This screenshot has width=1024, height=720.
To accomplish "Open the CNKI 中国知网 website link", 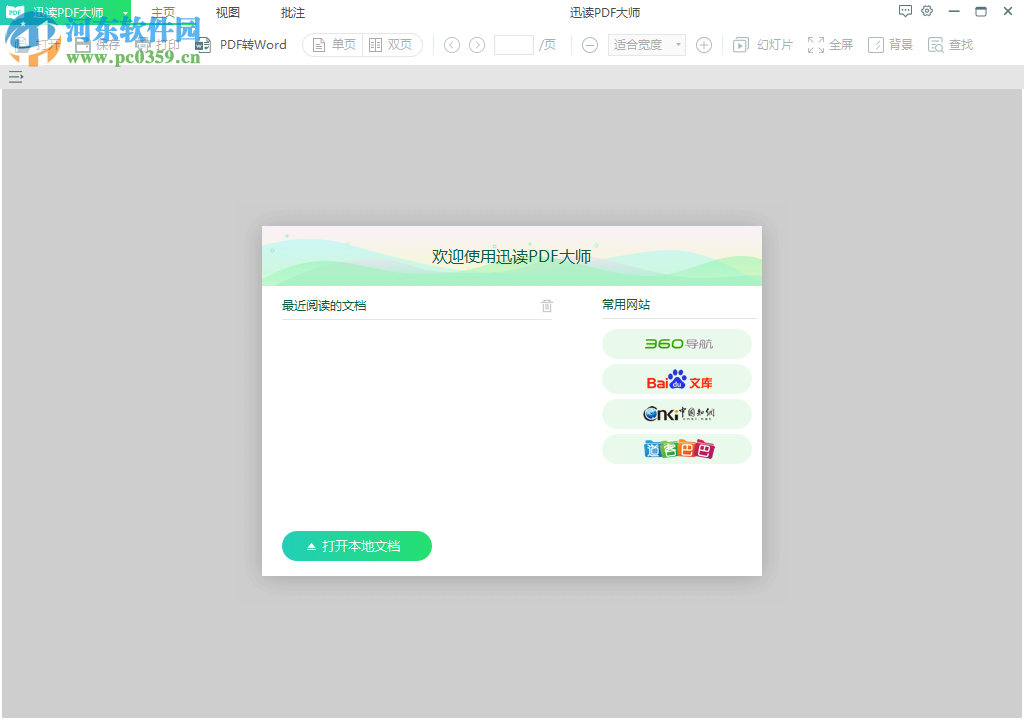I will (x=677, y=414).
